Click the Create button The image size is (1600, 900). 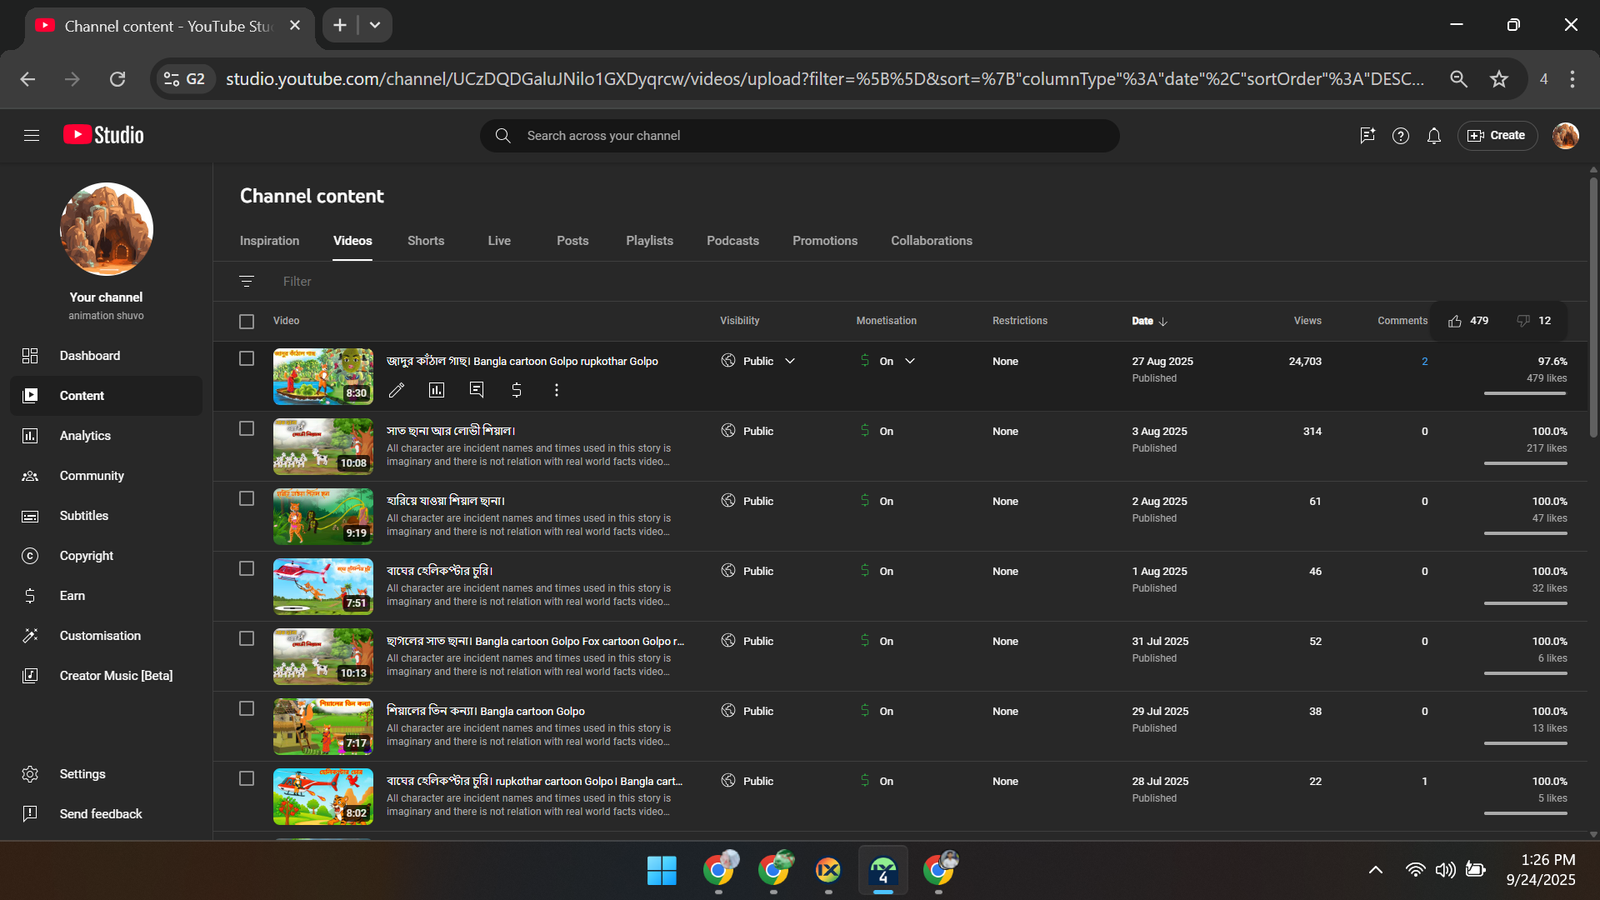pyautogui.click(x=1497, y=136)
